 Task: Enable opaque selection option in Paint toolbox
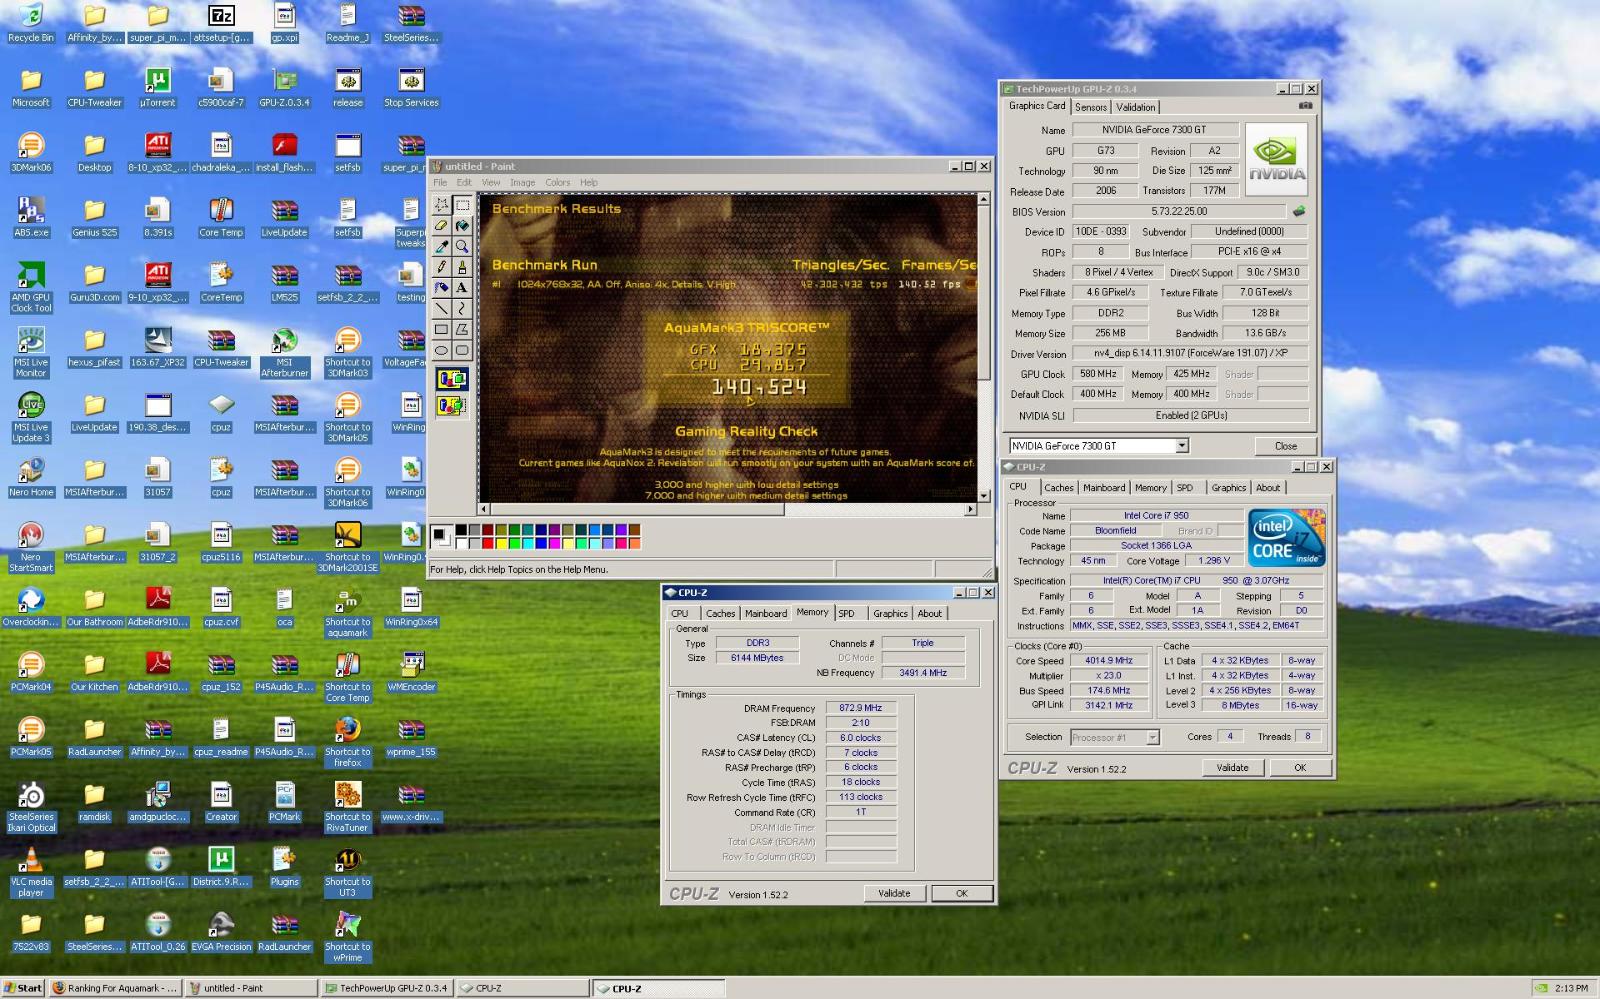coord(451,379)
